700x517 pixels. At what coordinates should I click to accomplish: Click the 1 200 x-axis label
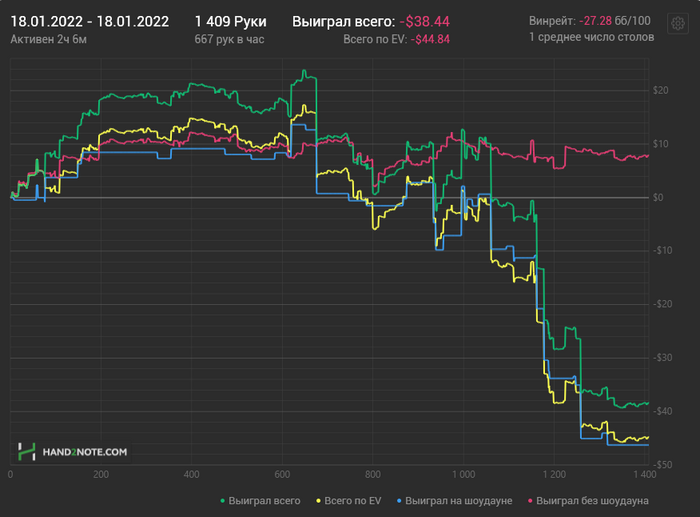pos(554,474)
